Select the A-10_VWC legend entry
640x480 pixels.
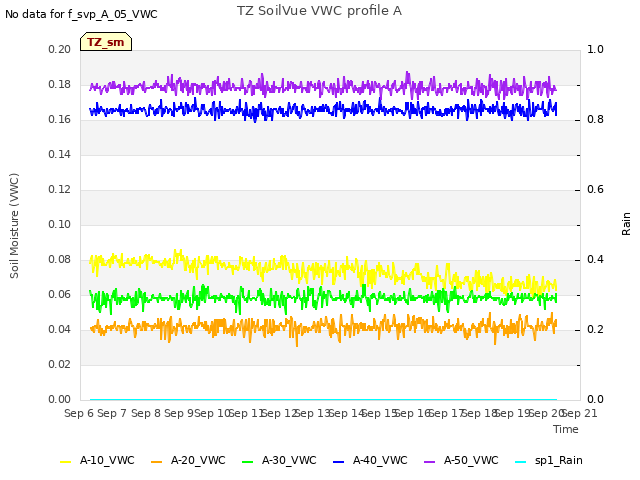[x=97, y=460]
